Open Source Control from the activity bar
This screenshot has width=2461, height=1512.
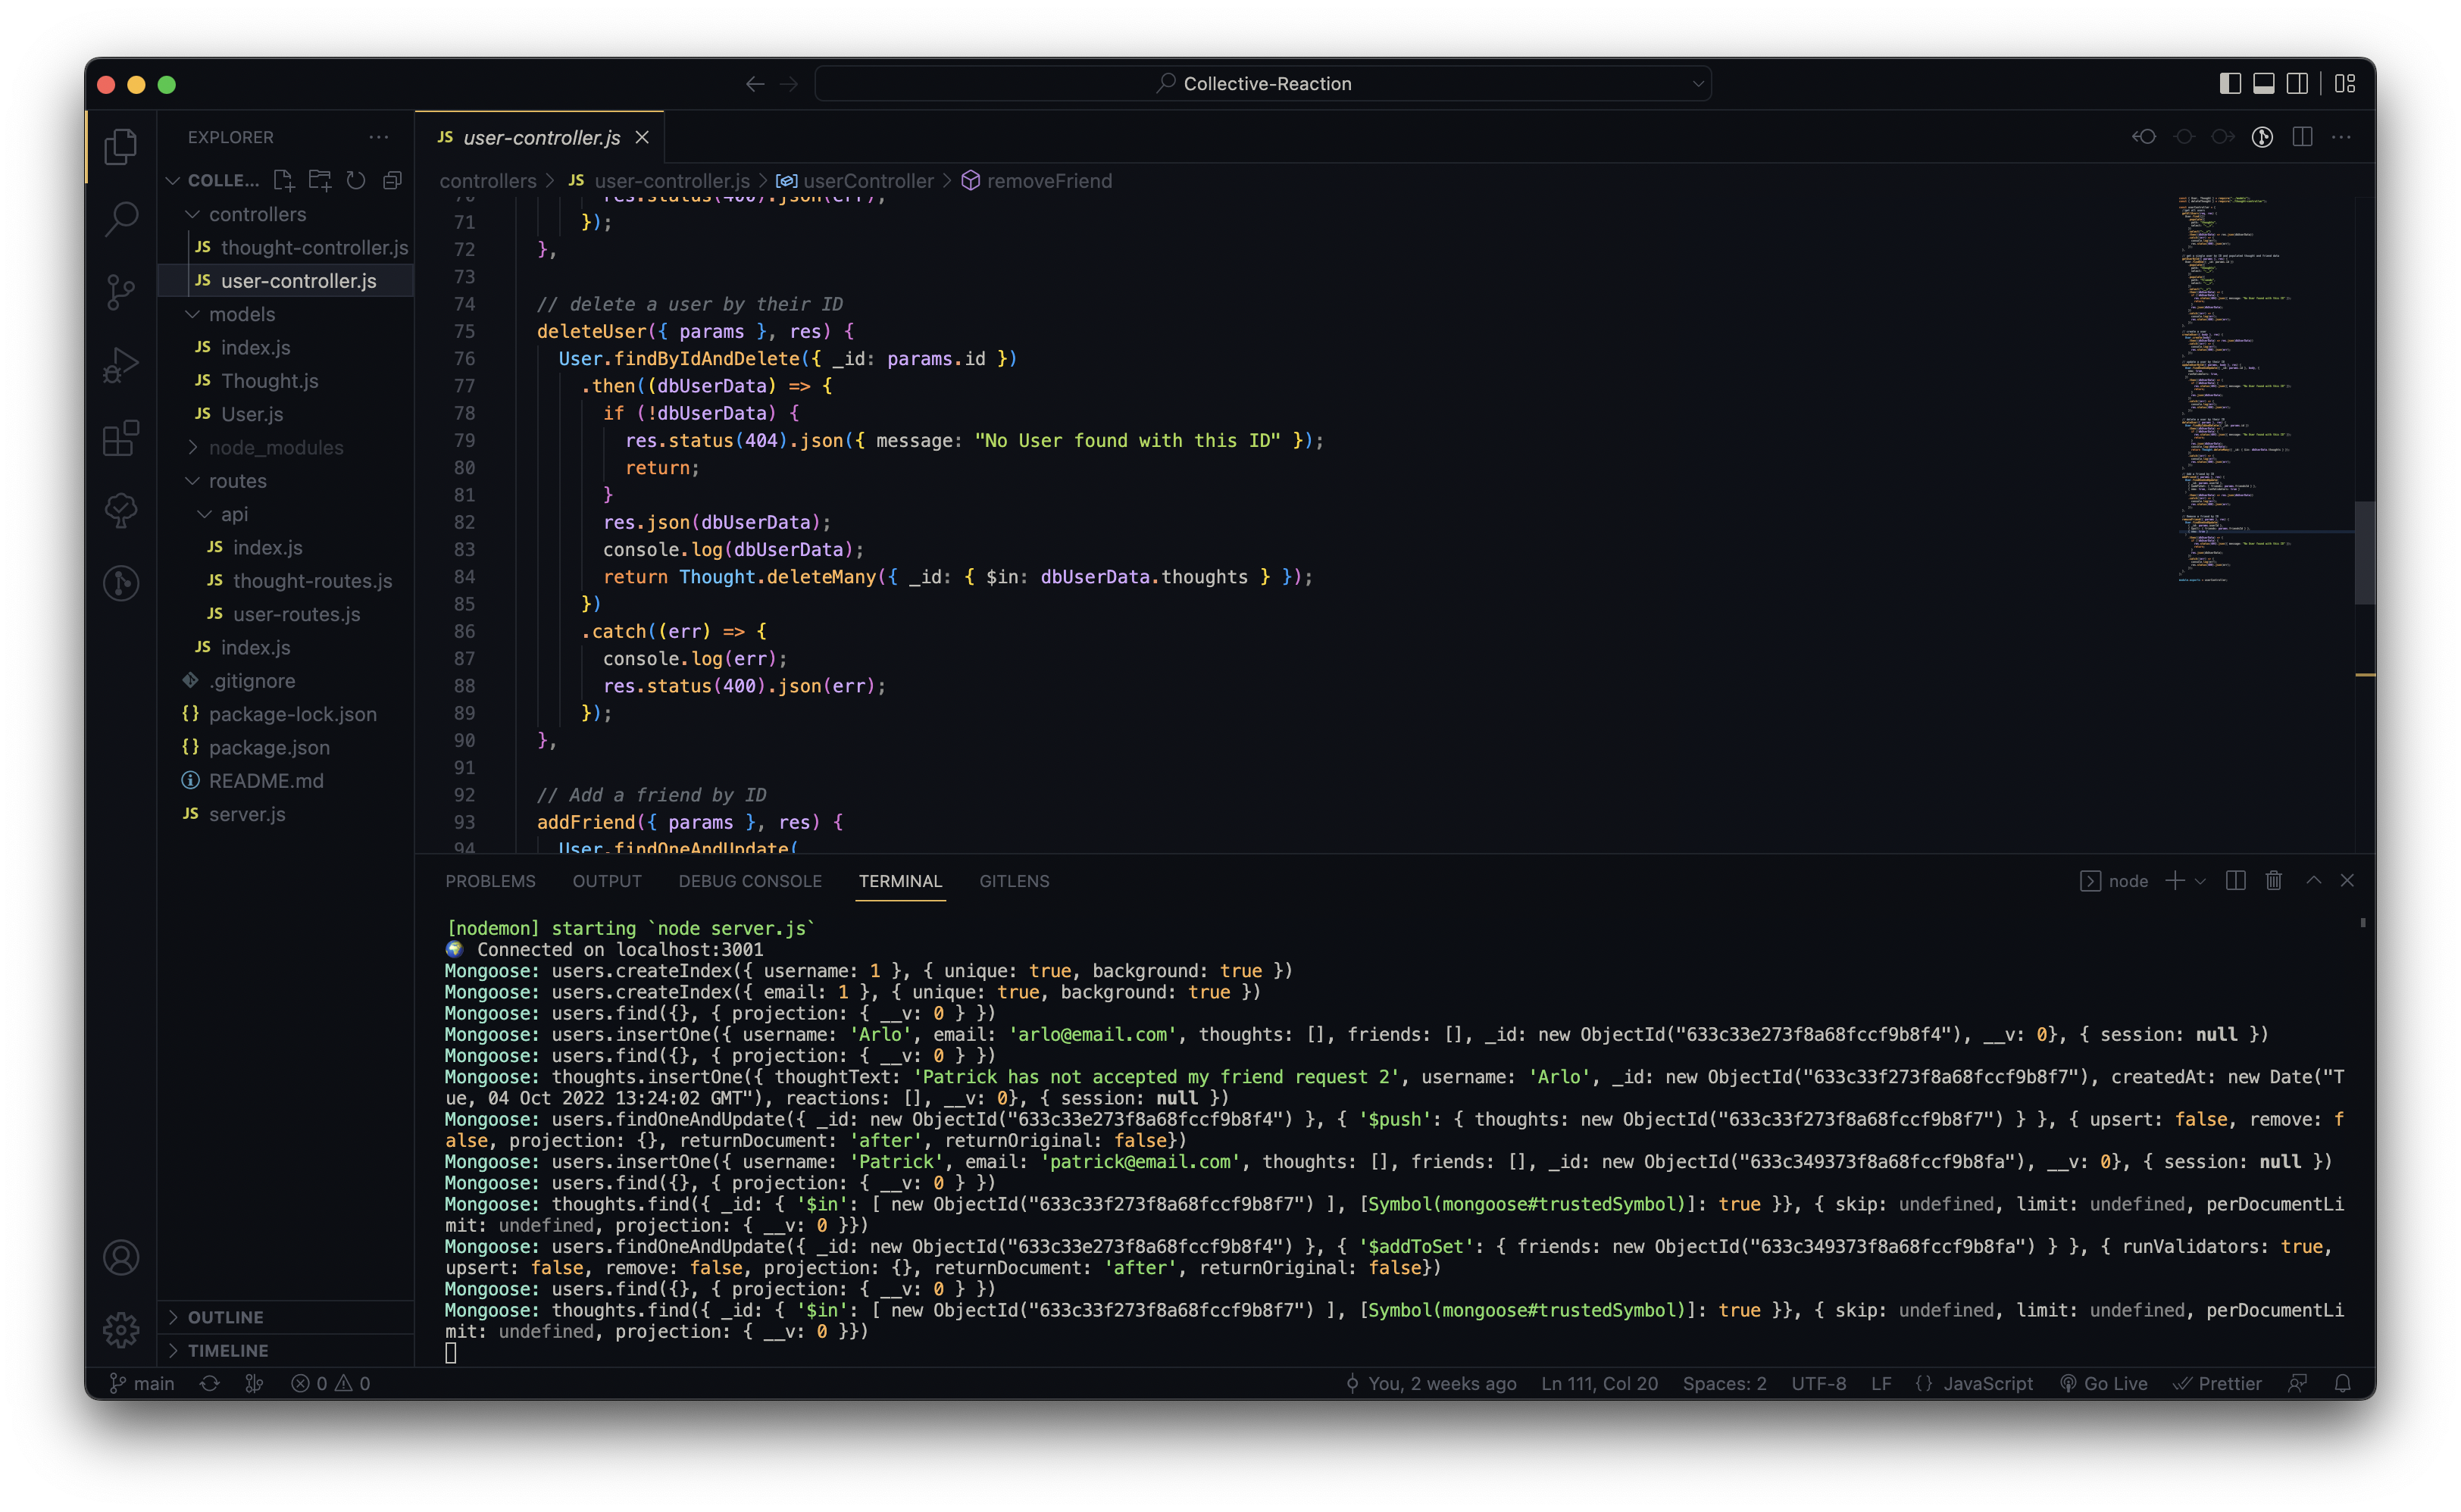click(121, 292)
